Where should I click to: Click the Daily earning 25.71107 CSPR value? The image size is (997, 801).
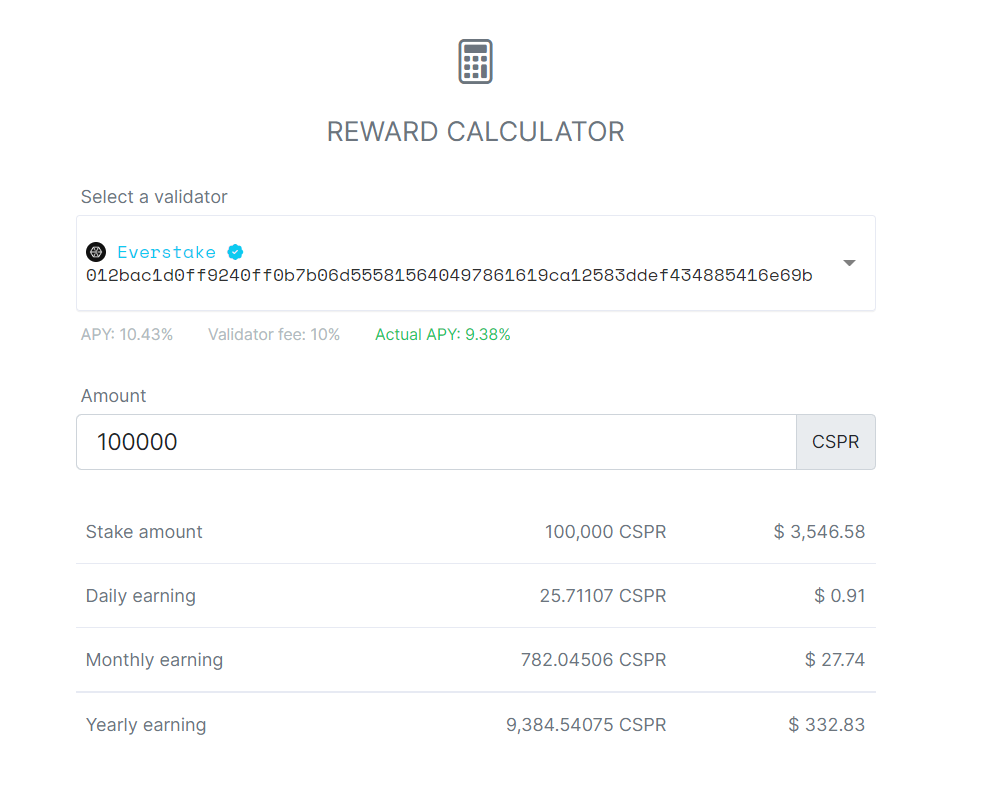[602, 596]
